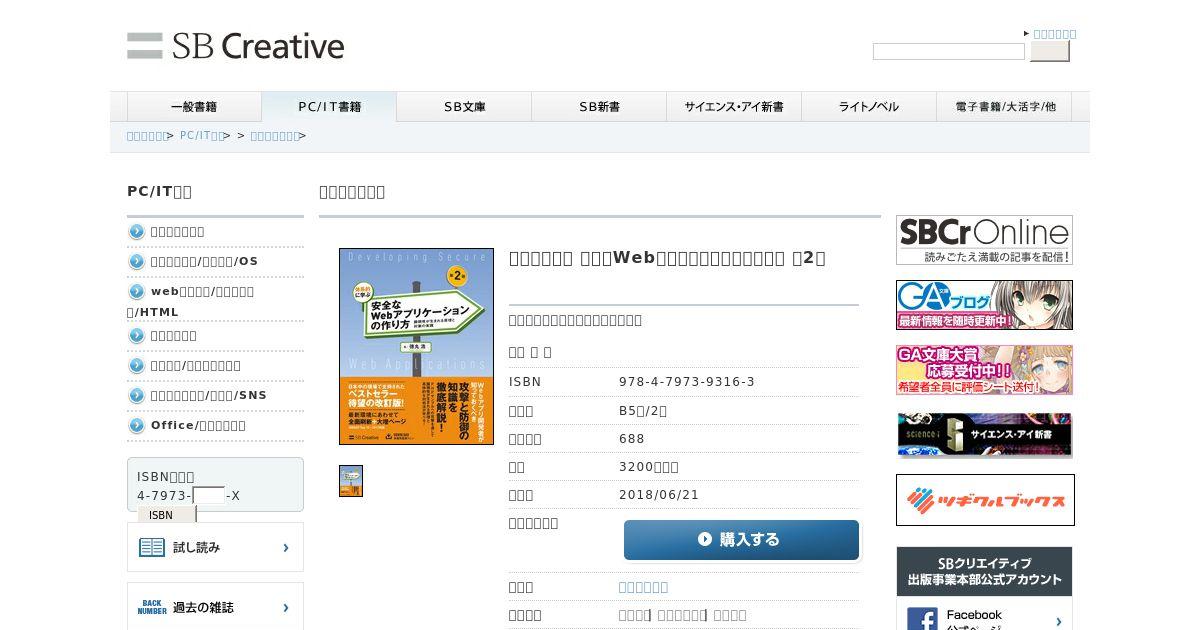Click the page count 688
Screen dimensions: 1200x630
point(632,439)
